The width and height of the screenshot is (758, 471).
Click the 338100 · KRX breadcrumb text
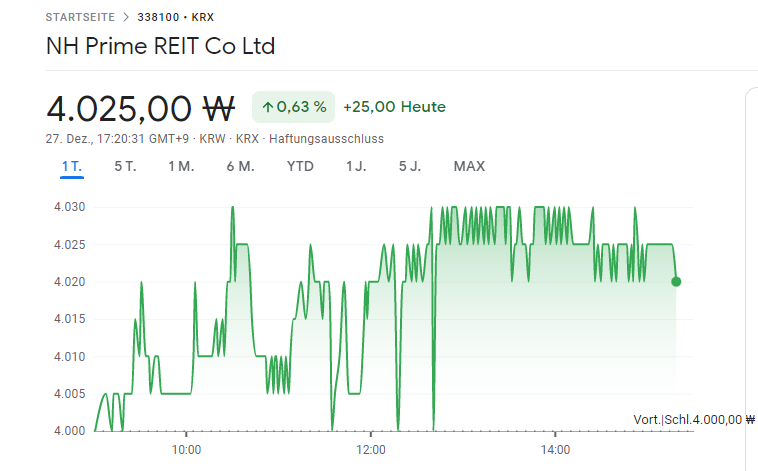click(175, 17)
